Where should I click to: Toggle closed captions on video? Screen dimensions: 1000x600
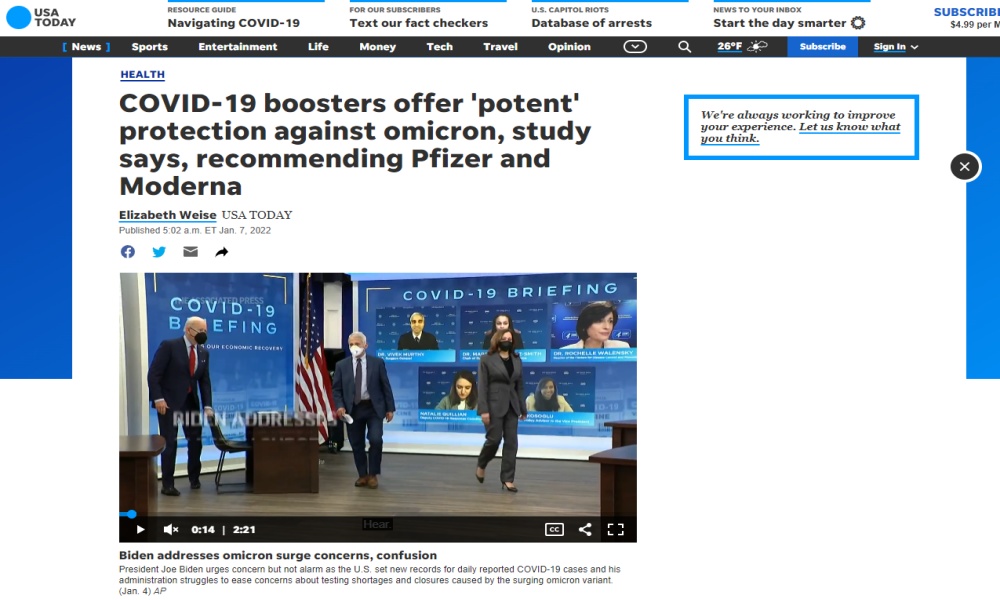coord(554,530)
